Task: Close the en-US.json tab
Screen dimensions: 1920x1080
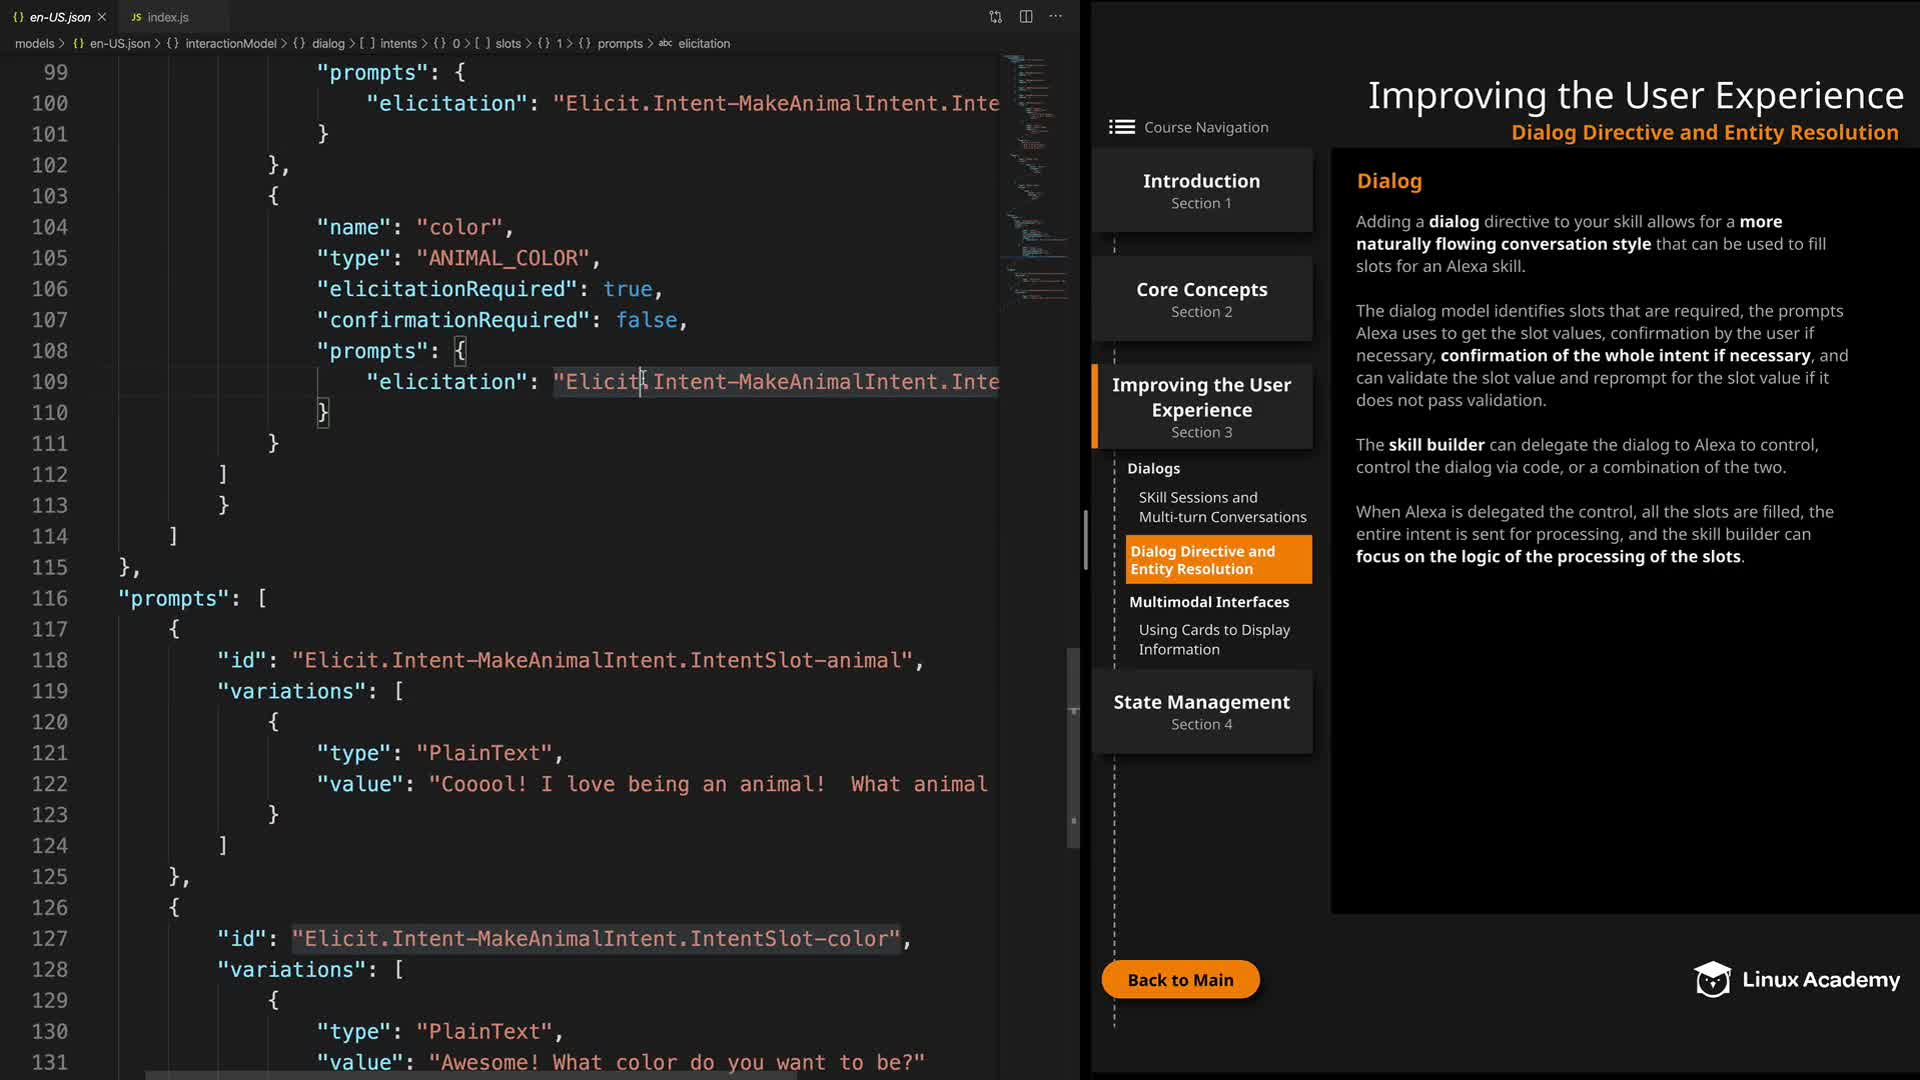Action: pos(102,17)
